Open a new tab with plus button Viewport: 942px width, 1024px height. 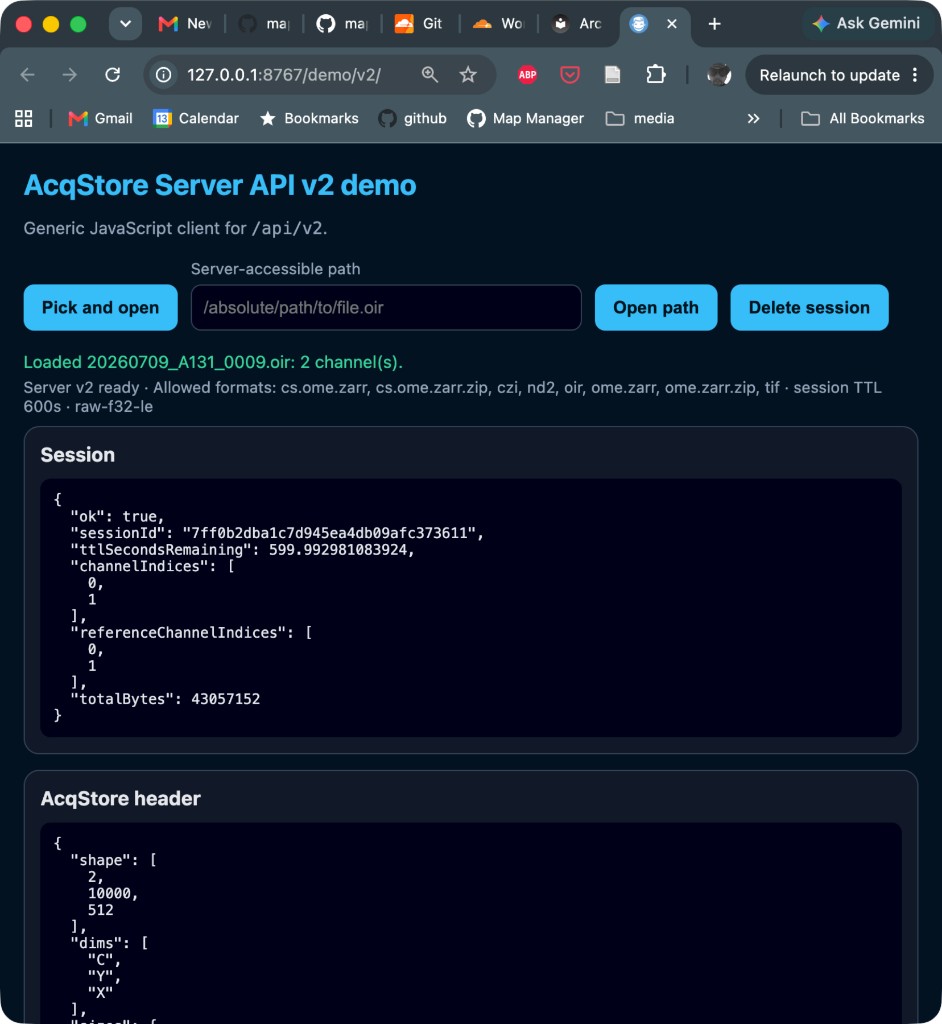[x=715, y=24]
